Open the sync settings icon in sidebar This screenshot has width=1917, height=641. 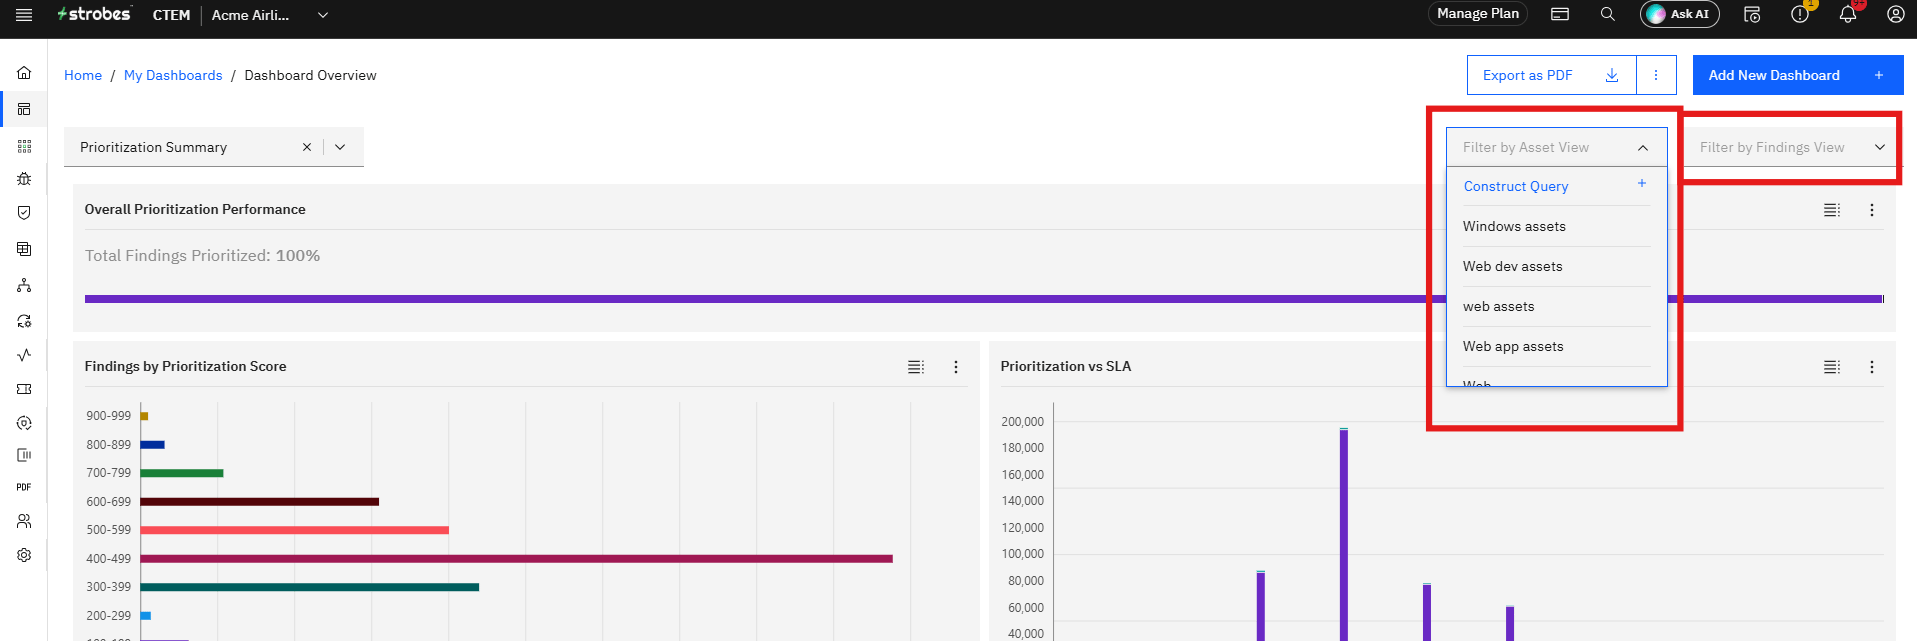tap(24, 321)
